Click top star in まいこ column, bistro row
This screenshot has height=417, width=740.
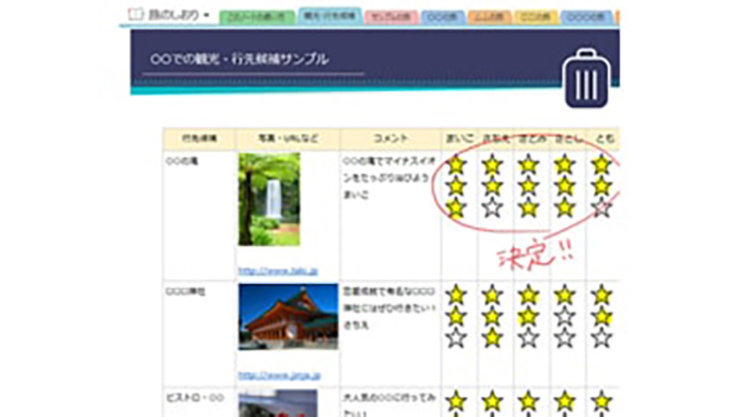(x=456, y=401)
